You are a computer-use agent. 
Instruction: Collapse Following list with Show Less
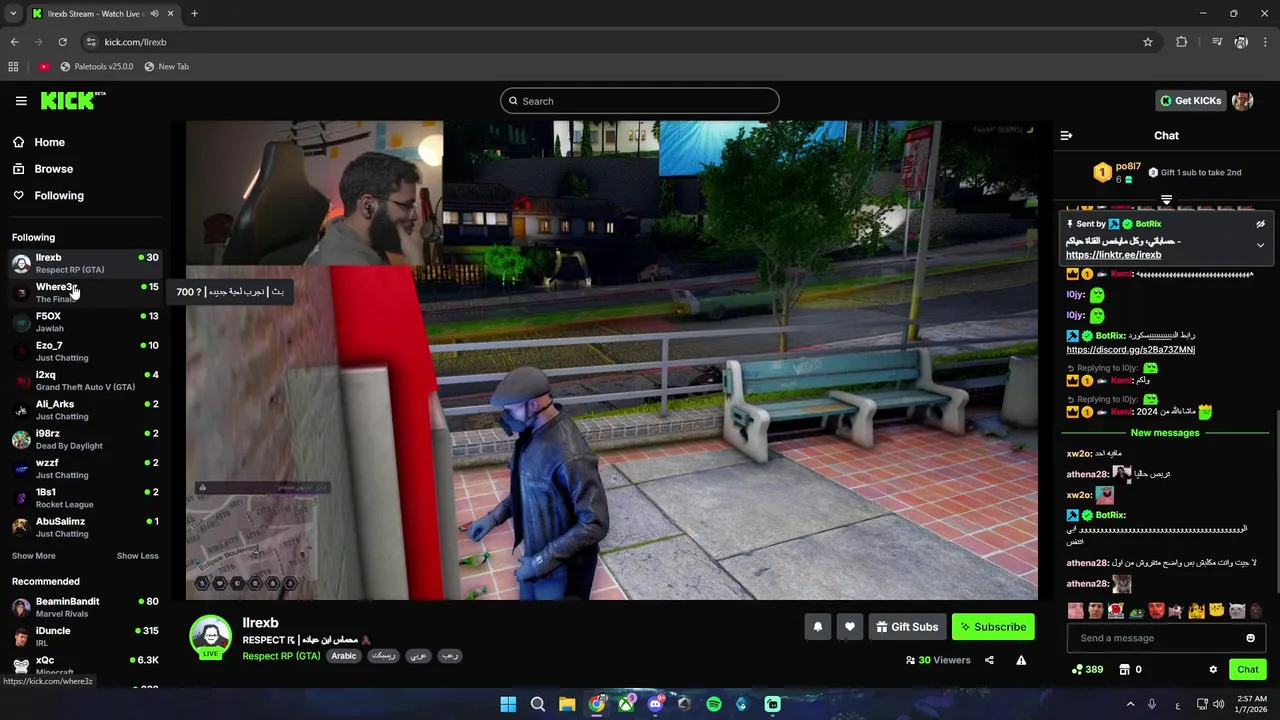[x=137, y=556]
